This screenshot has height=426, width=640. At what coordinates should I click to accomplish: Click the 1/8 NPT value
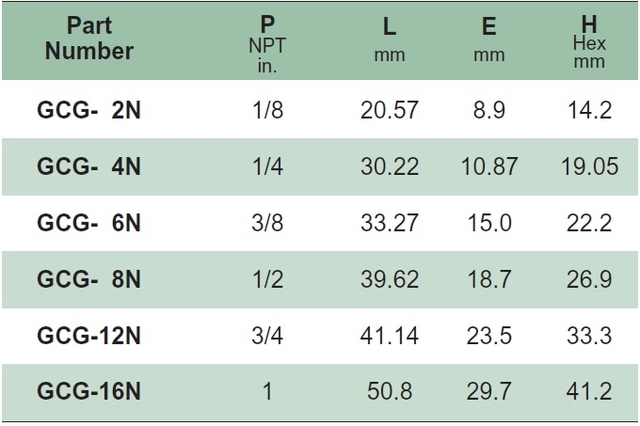(x=267, y=110)
